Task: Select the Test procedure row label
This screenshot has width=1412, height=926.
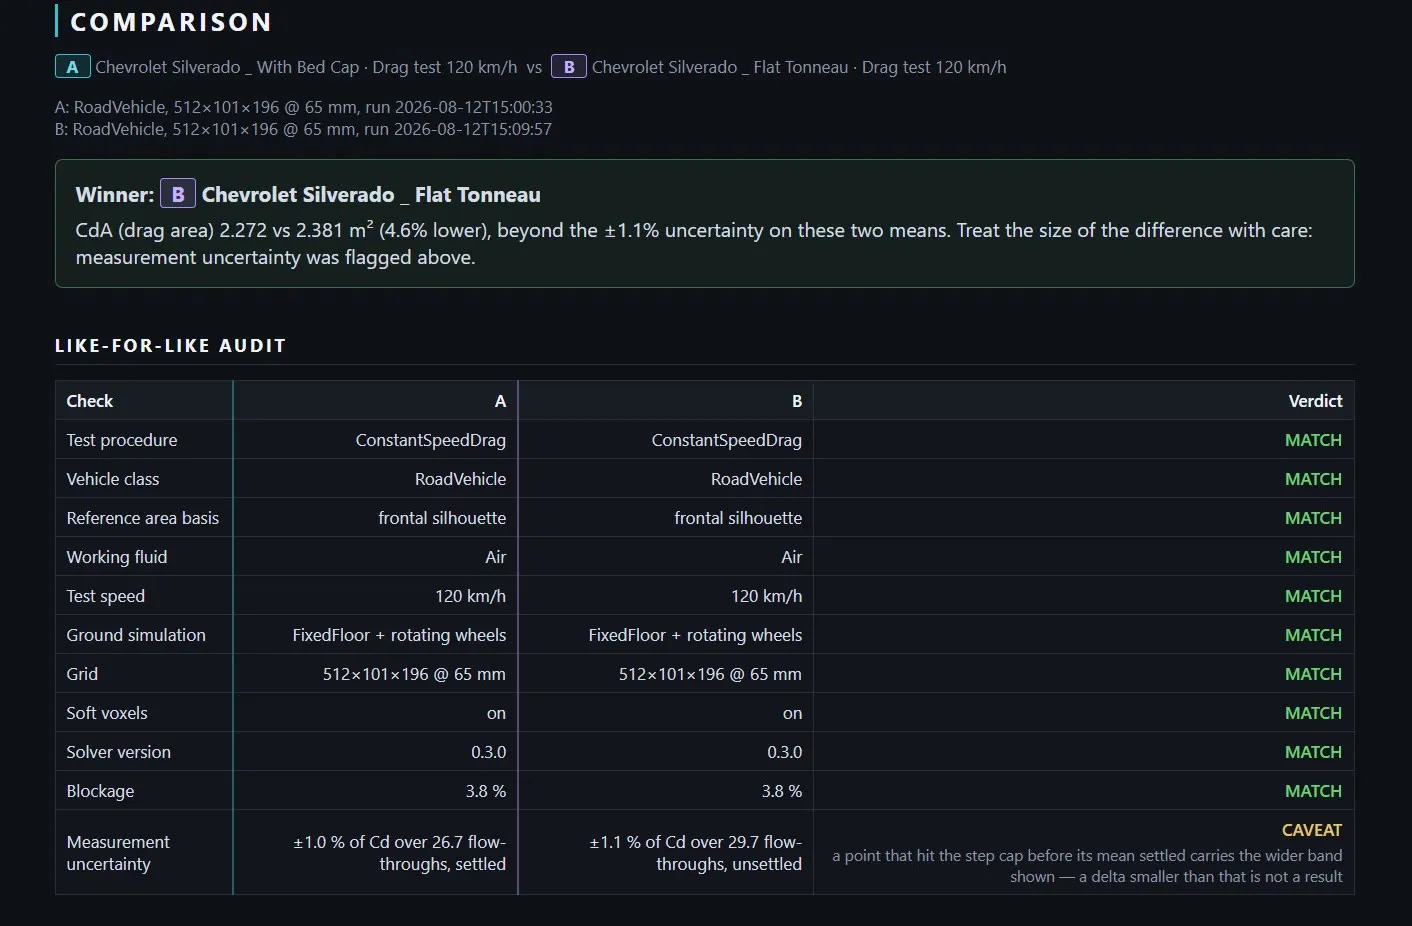Action: pyautogui.click(x=122, y=440)
